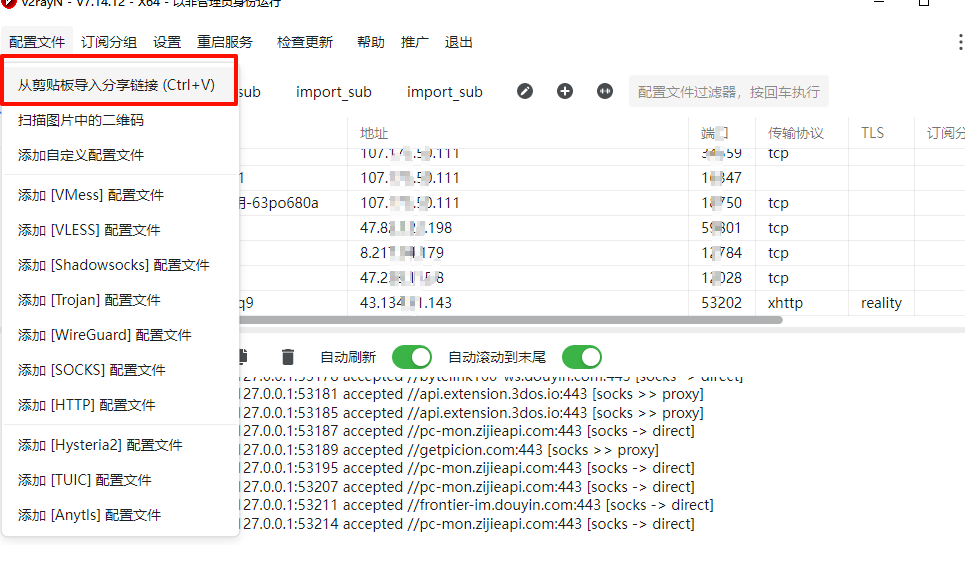Click log line 53181 api.extension.3dos.io
This screenshot has width=965, height=571.
pos(472,394)
